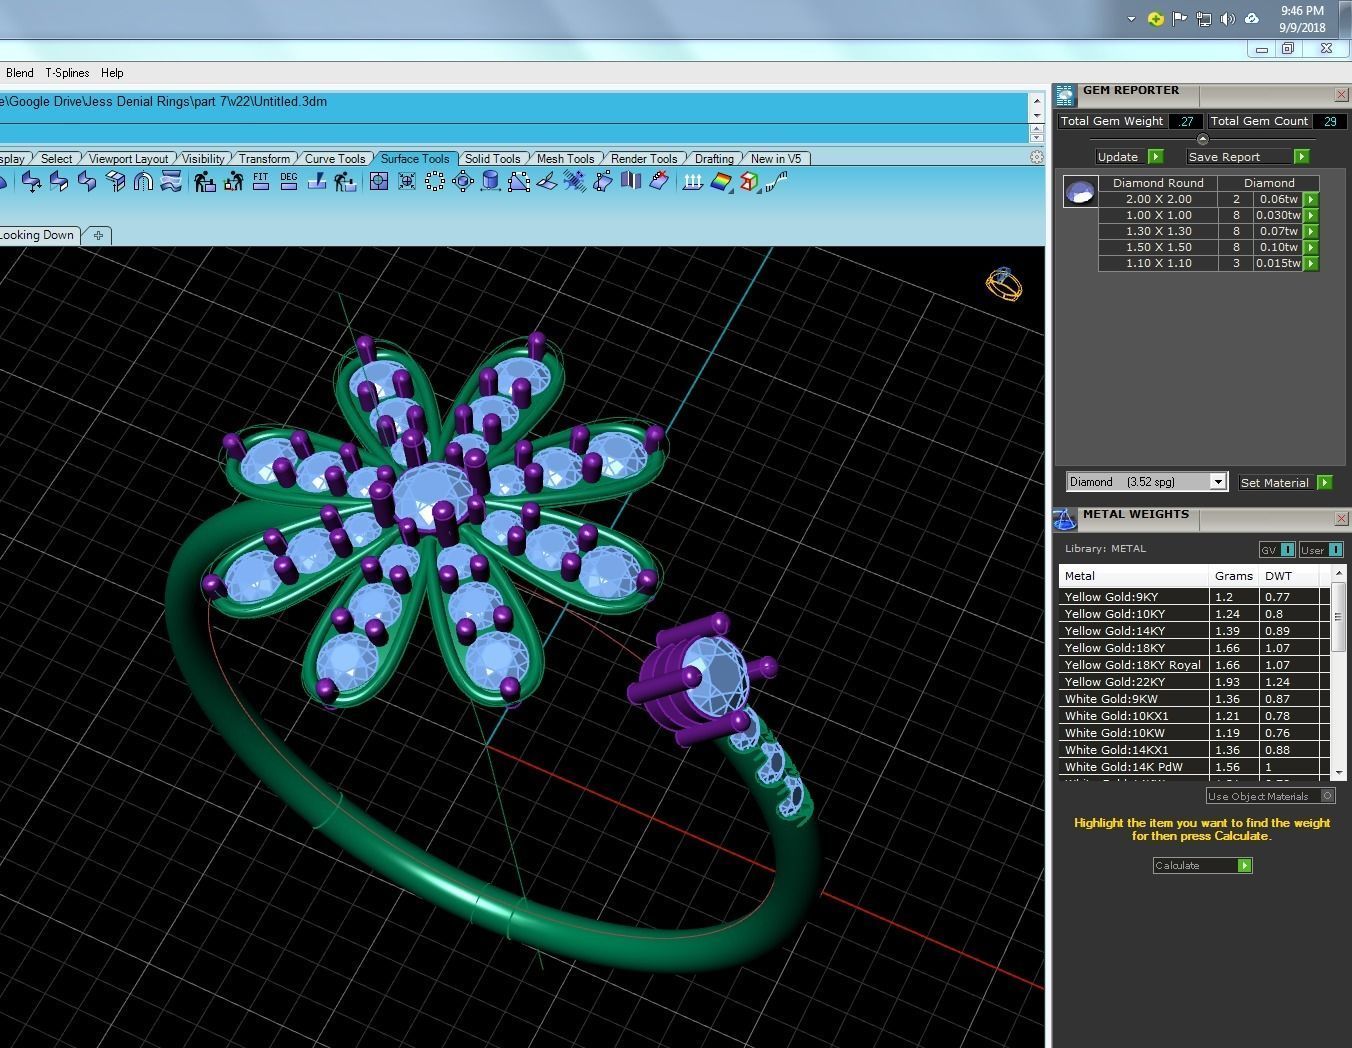The image size is (1352, 1048).
Task: Click the gem reporter panel slider handle
Action: click(x=1202, y=139)
